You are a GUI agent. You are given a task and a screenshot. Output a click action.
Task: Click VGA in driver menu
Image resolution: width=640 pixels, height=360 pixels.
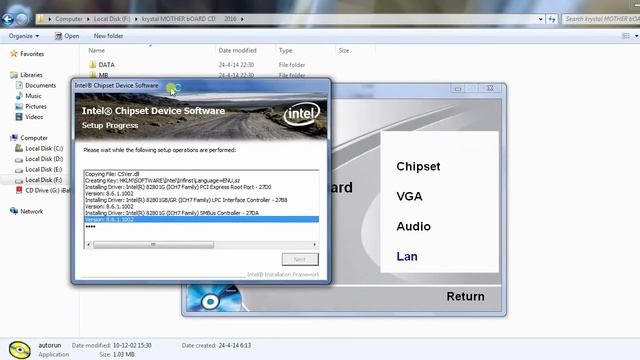[409, 196]
